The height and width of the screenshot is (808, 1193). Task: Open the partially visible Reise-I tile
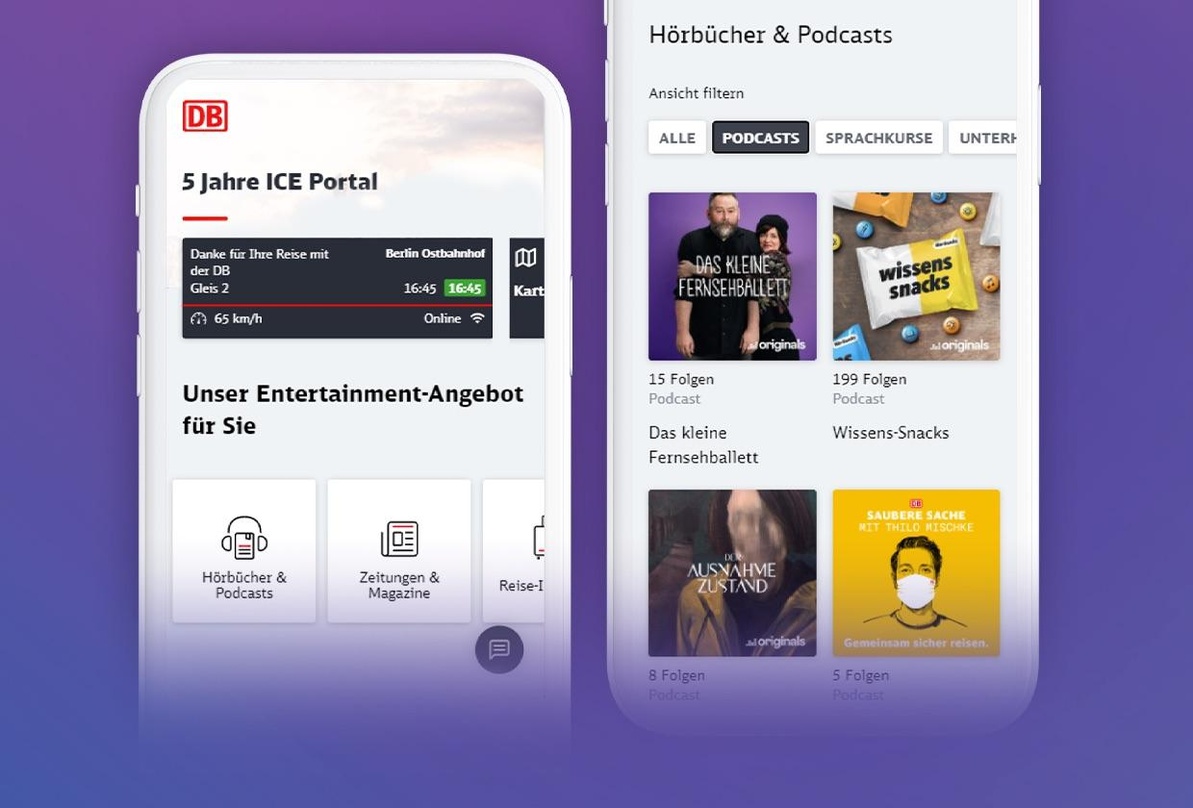[x=514, y=551]
